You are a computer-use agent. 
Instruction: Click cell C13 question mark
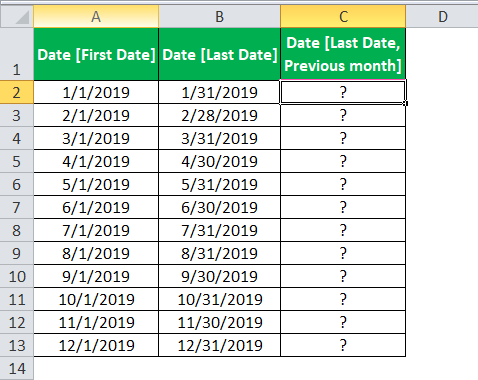343,345
